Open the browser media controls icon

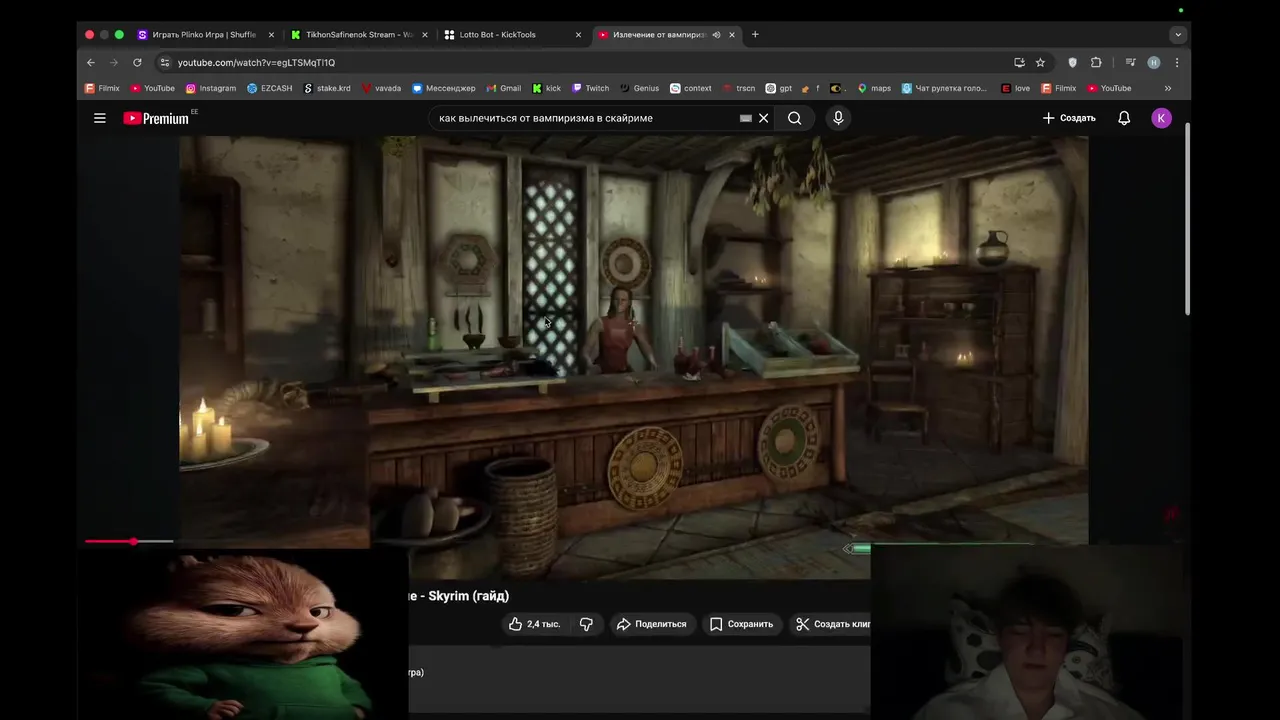pyautogui.click(x=1130, y=62)
